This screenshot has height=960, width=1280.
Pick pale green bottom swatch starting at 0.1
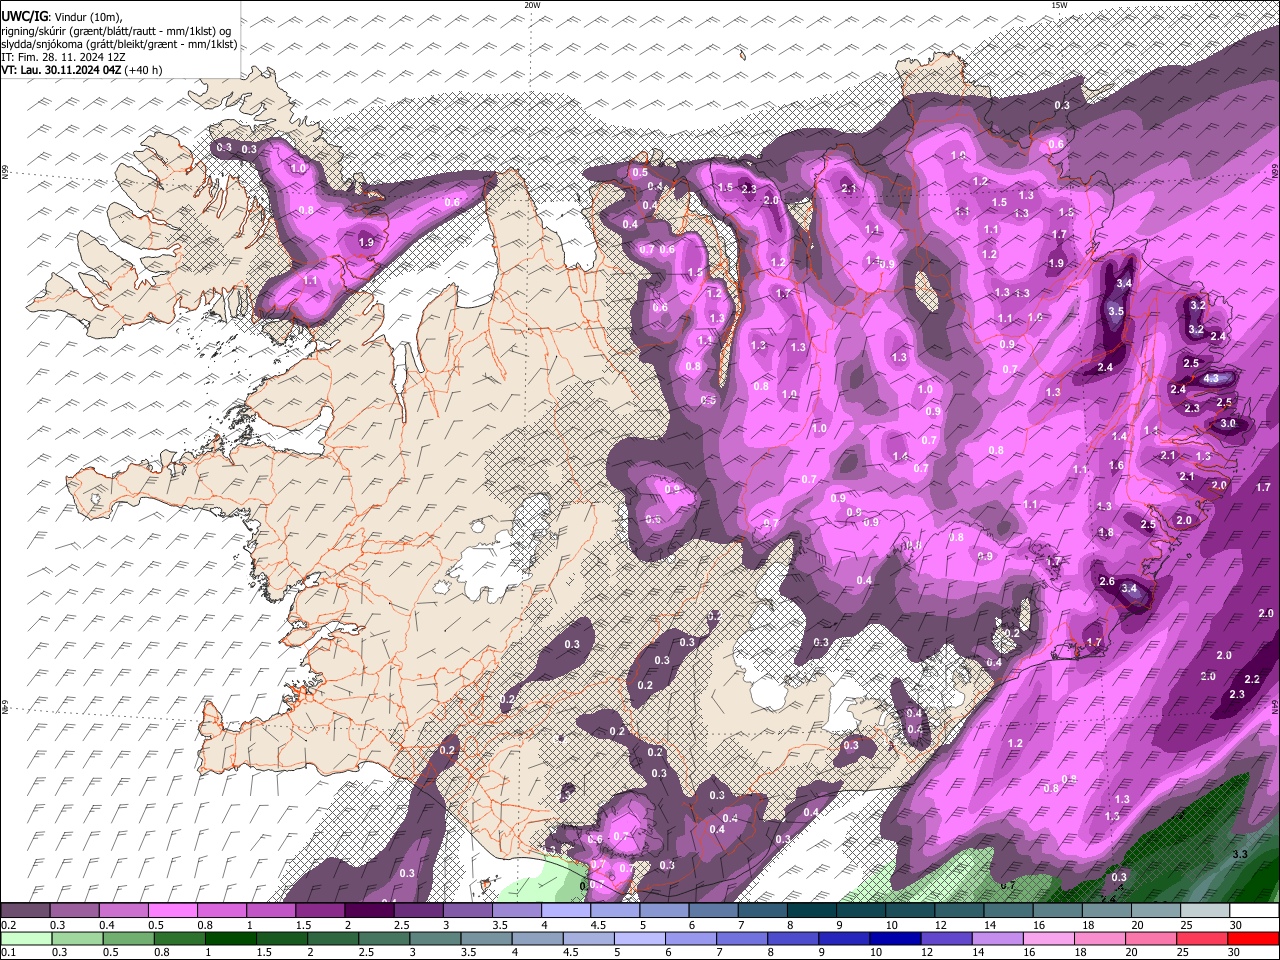pyautogui.click(x=27, y=939)
